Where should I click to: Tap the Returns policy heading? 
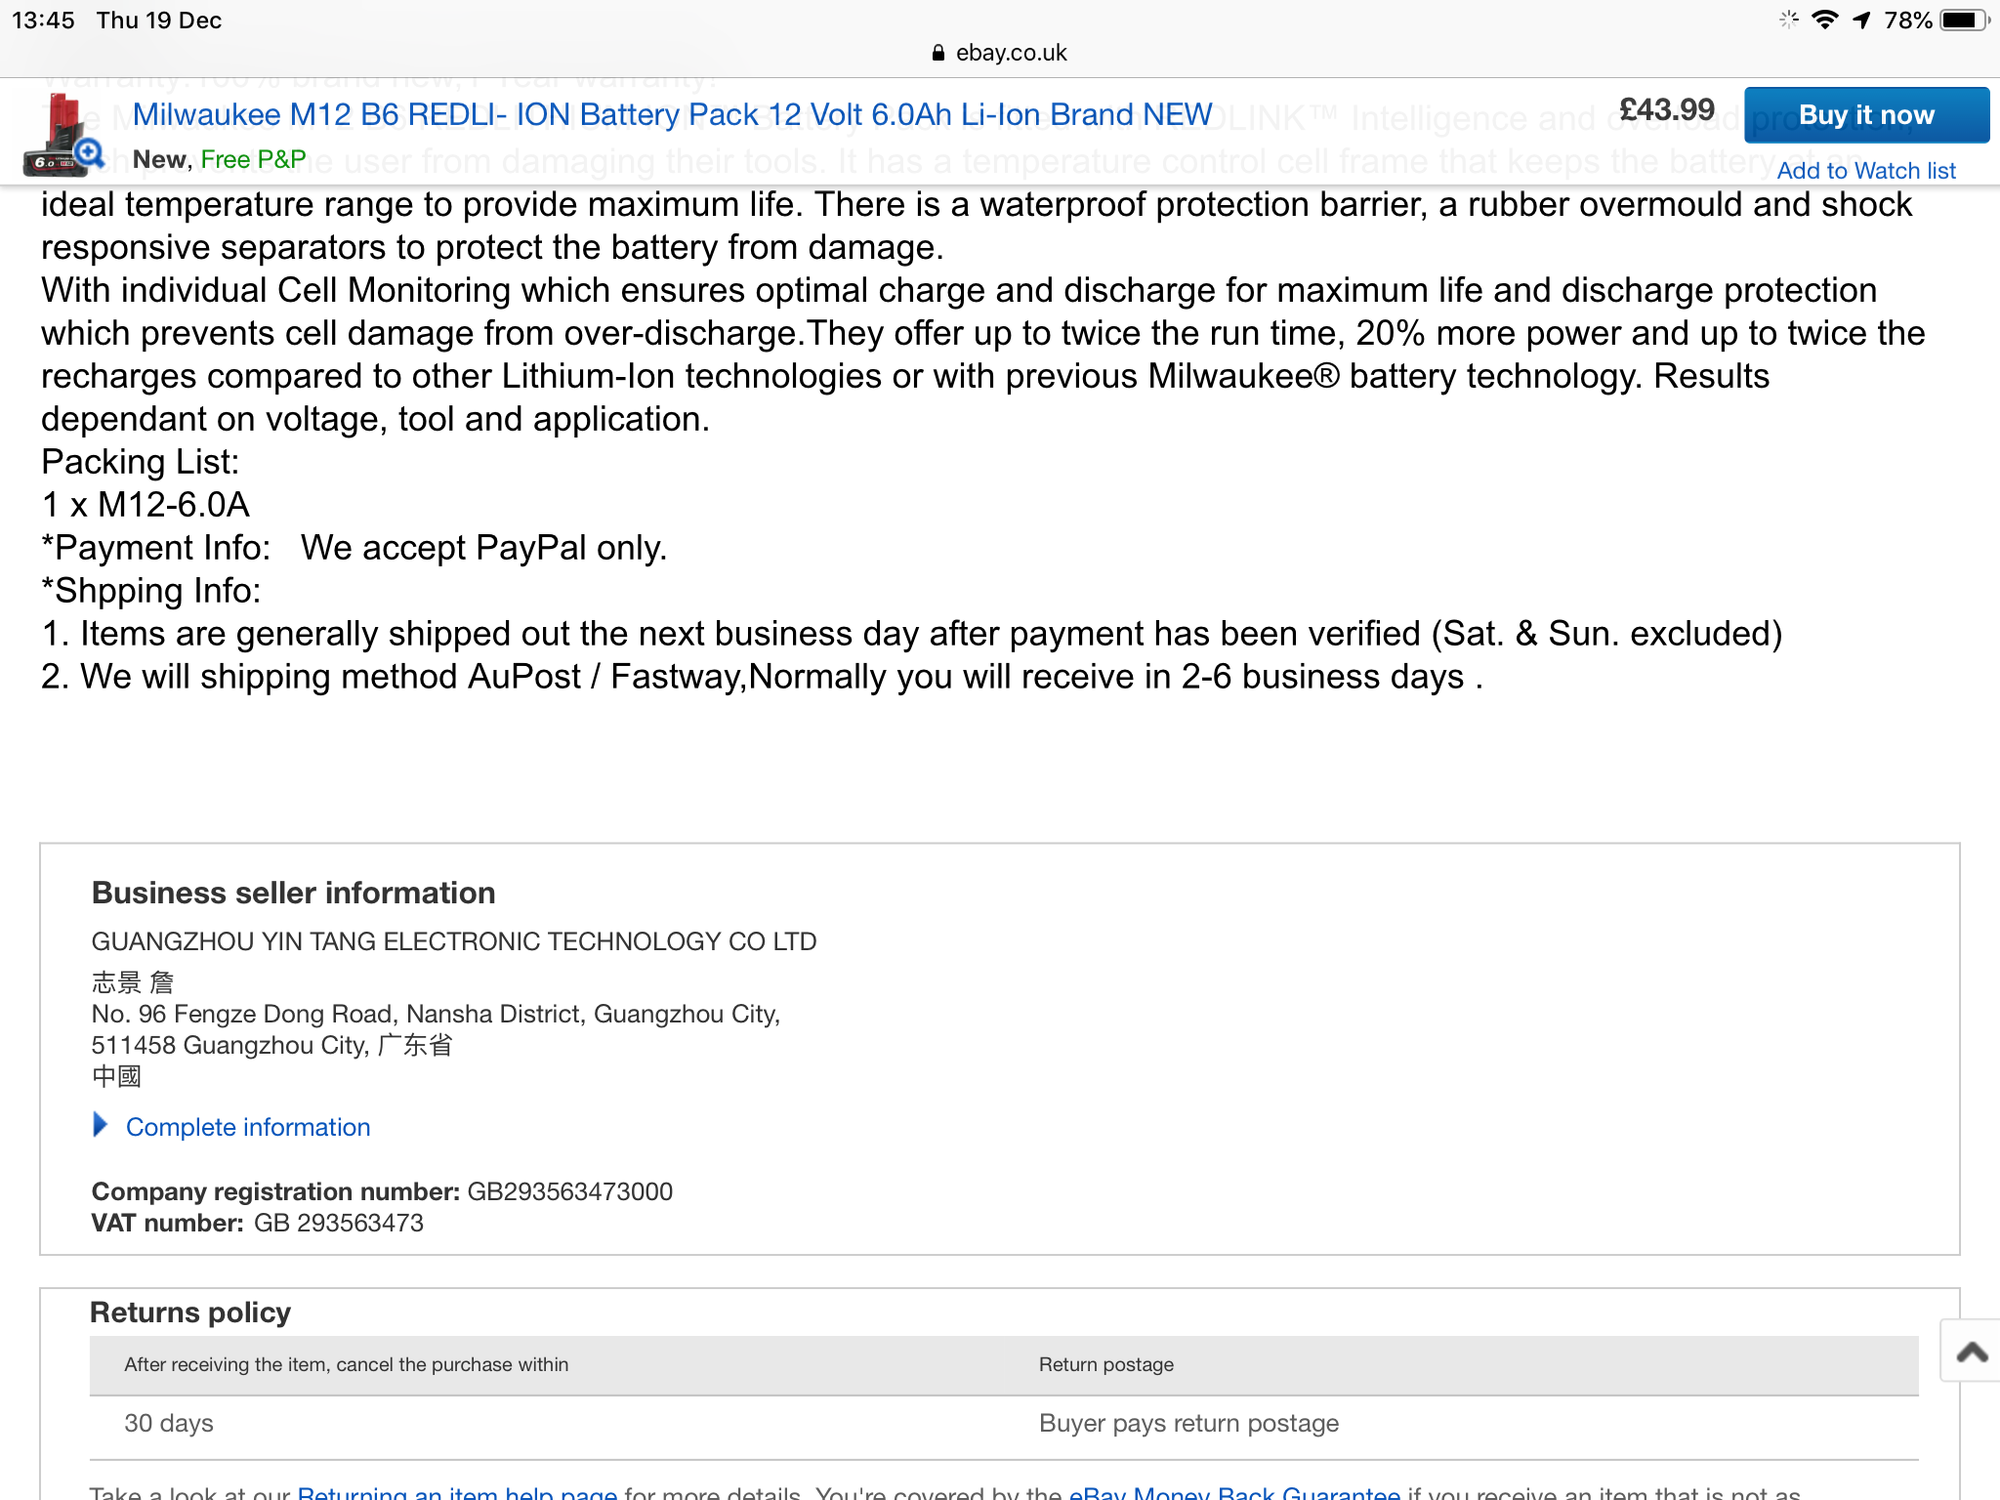pos(190,1312)
